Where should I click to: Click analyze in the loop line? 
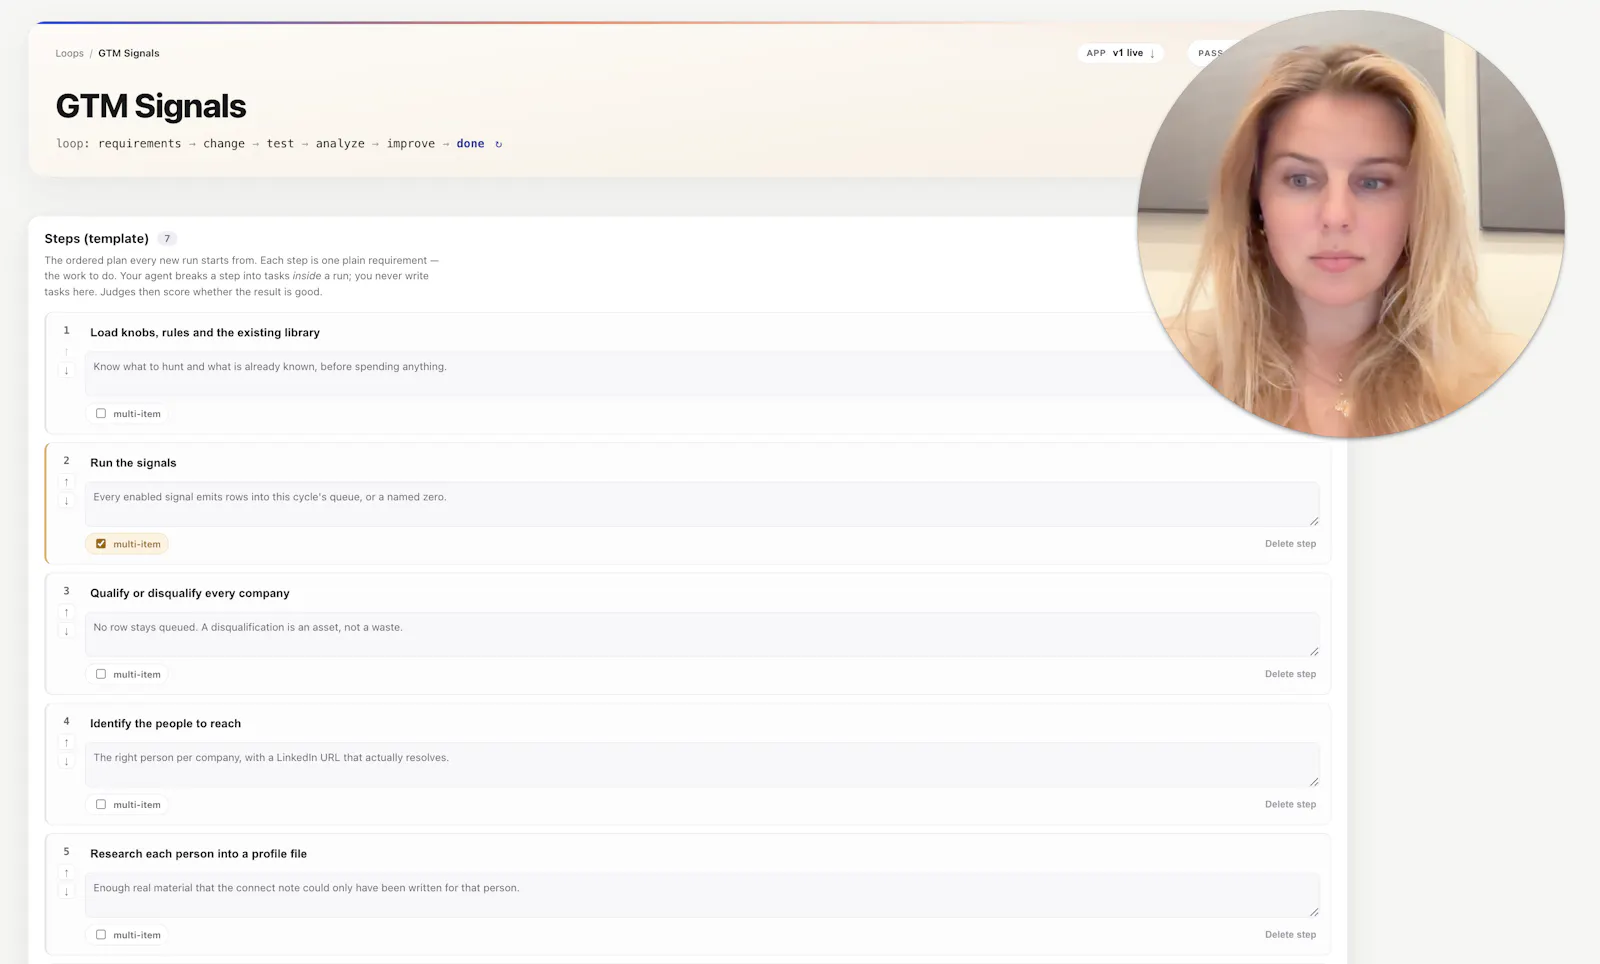click(x=340, y=144)
